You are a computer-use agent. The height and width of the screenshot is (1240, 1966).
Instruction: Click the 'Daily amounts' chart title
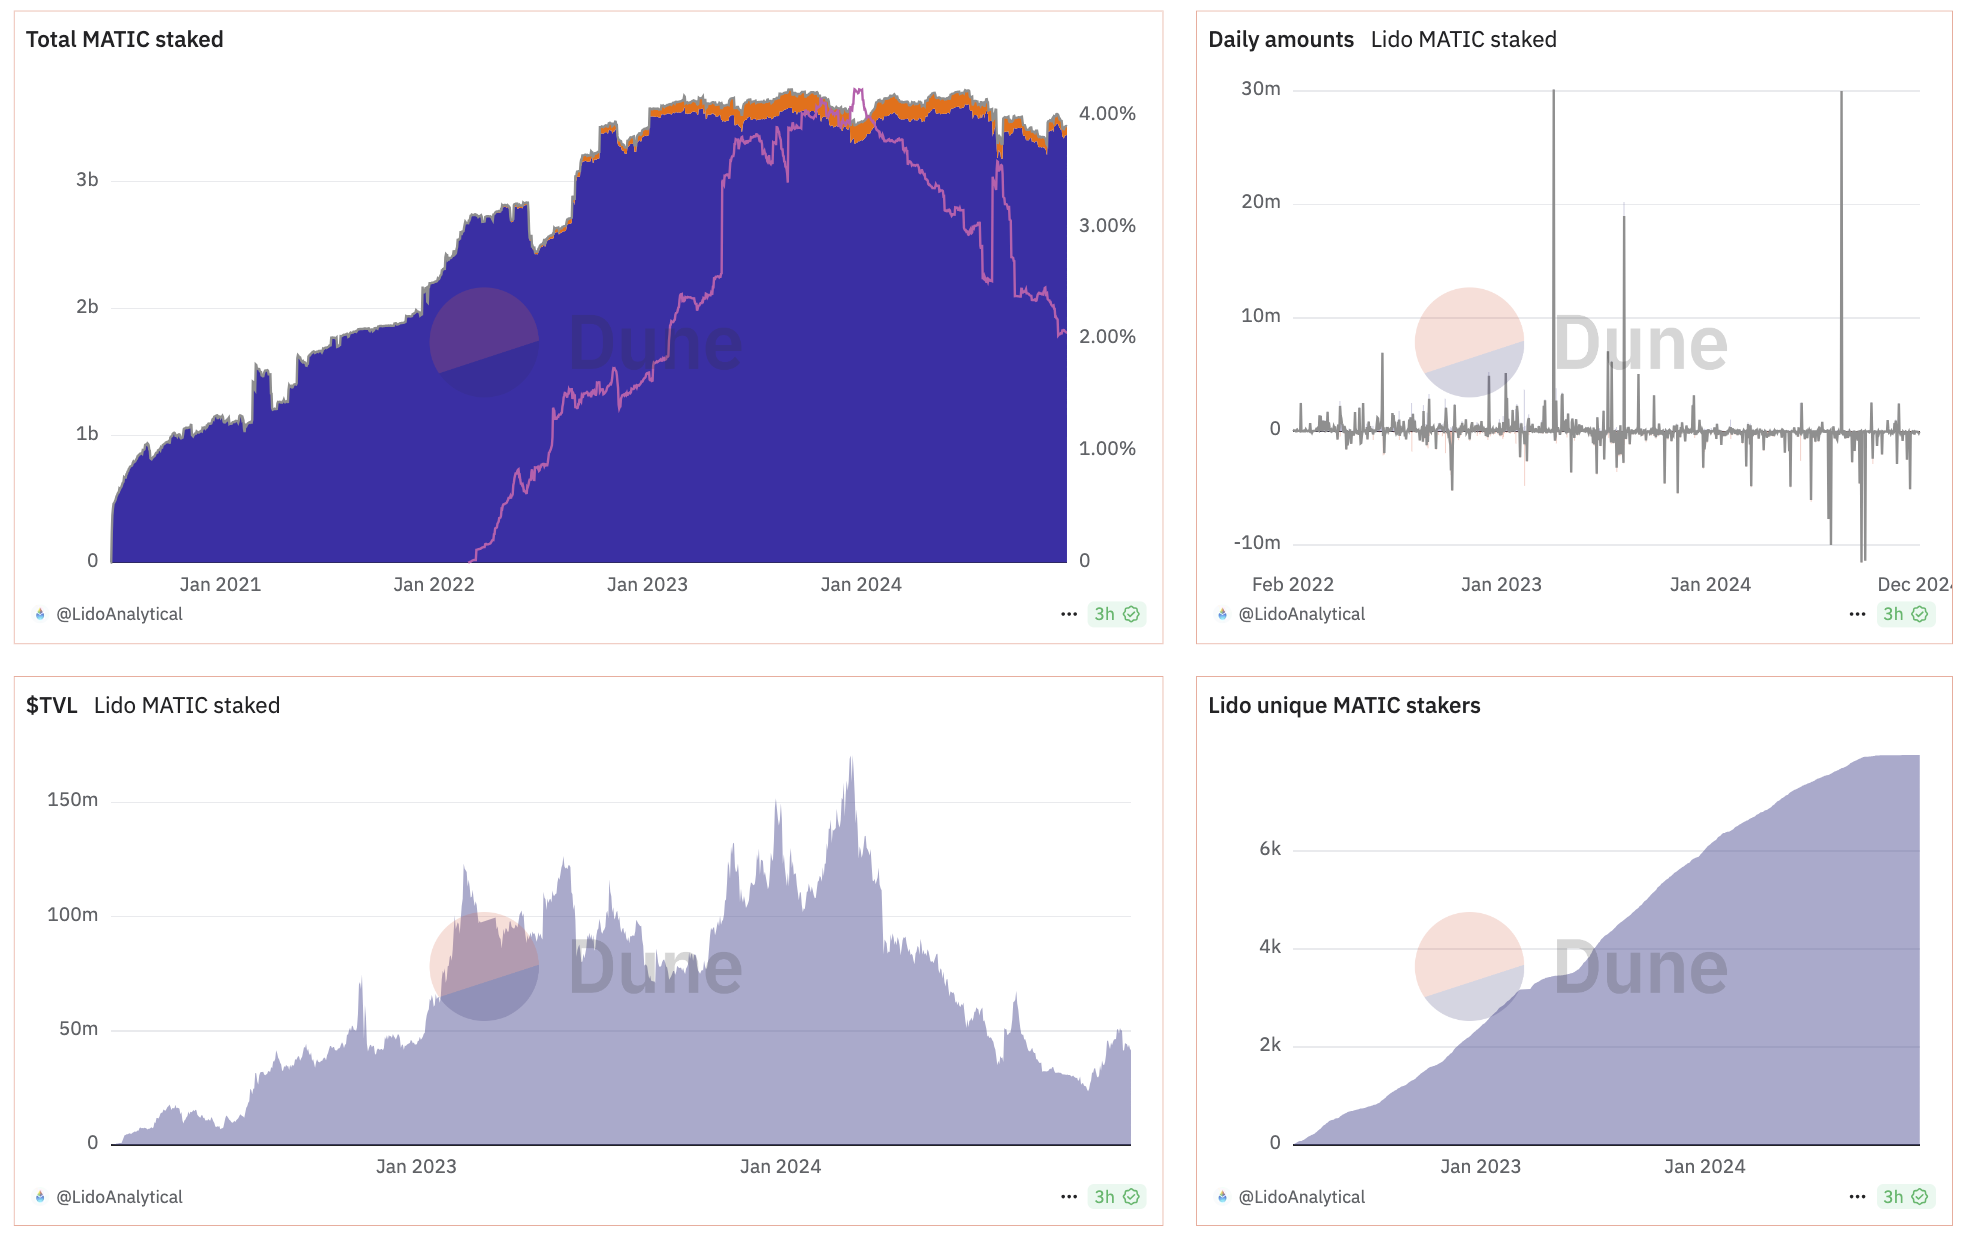(x=1281, y=39)
